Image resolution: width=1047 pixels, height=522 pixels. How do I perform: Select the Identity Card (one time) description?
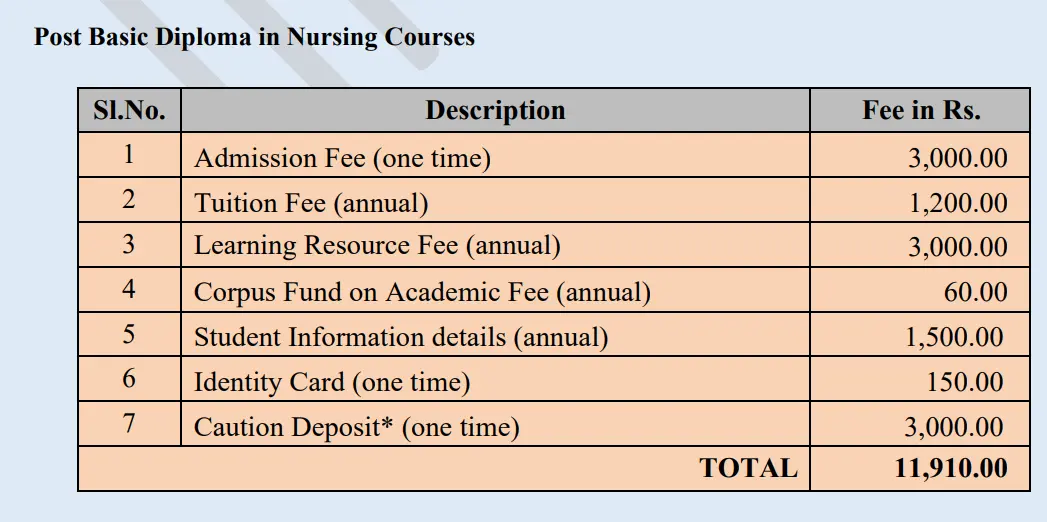[332, 382]
